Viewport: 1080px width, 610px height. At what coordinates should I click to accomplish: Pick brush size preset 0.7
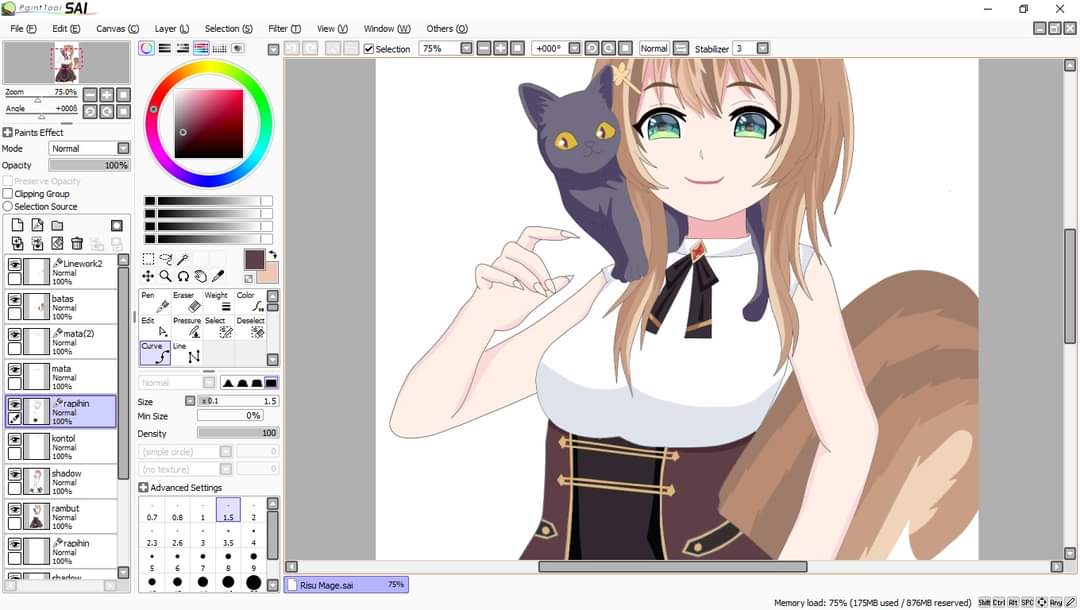(x=152, y=510)
